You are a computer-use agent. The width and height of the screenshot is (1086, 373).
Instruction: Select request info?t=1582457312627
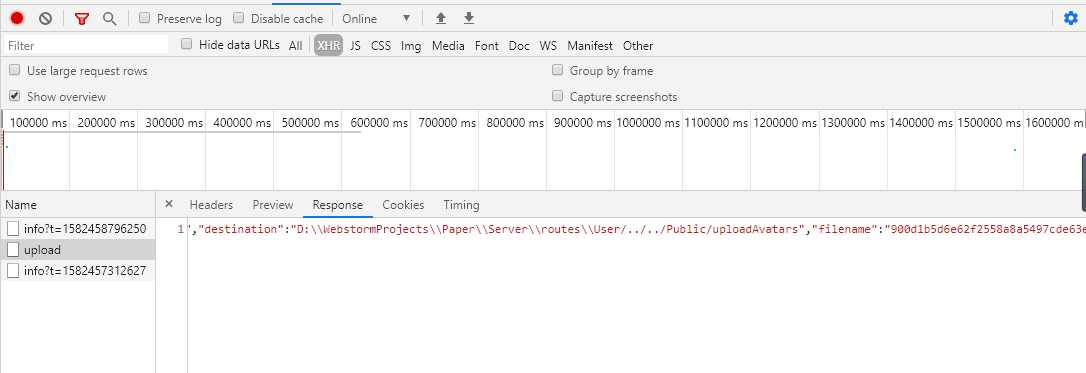(x=78, y=271)
